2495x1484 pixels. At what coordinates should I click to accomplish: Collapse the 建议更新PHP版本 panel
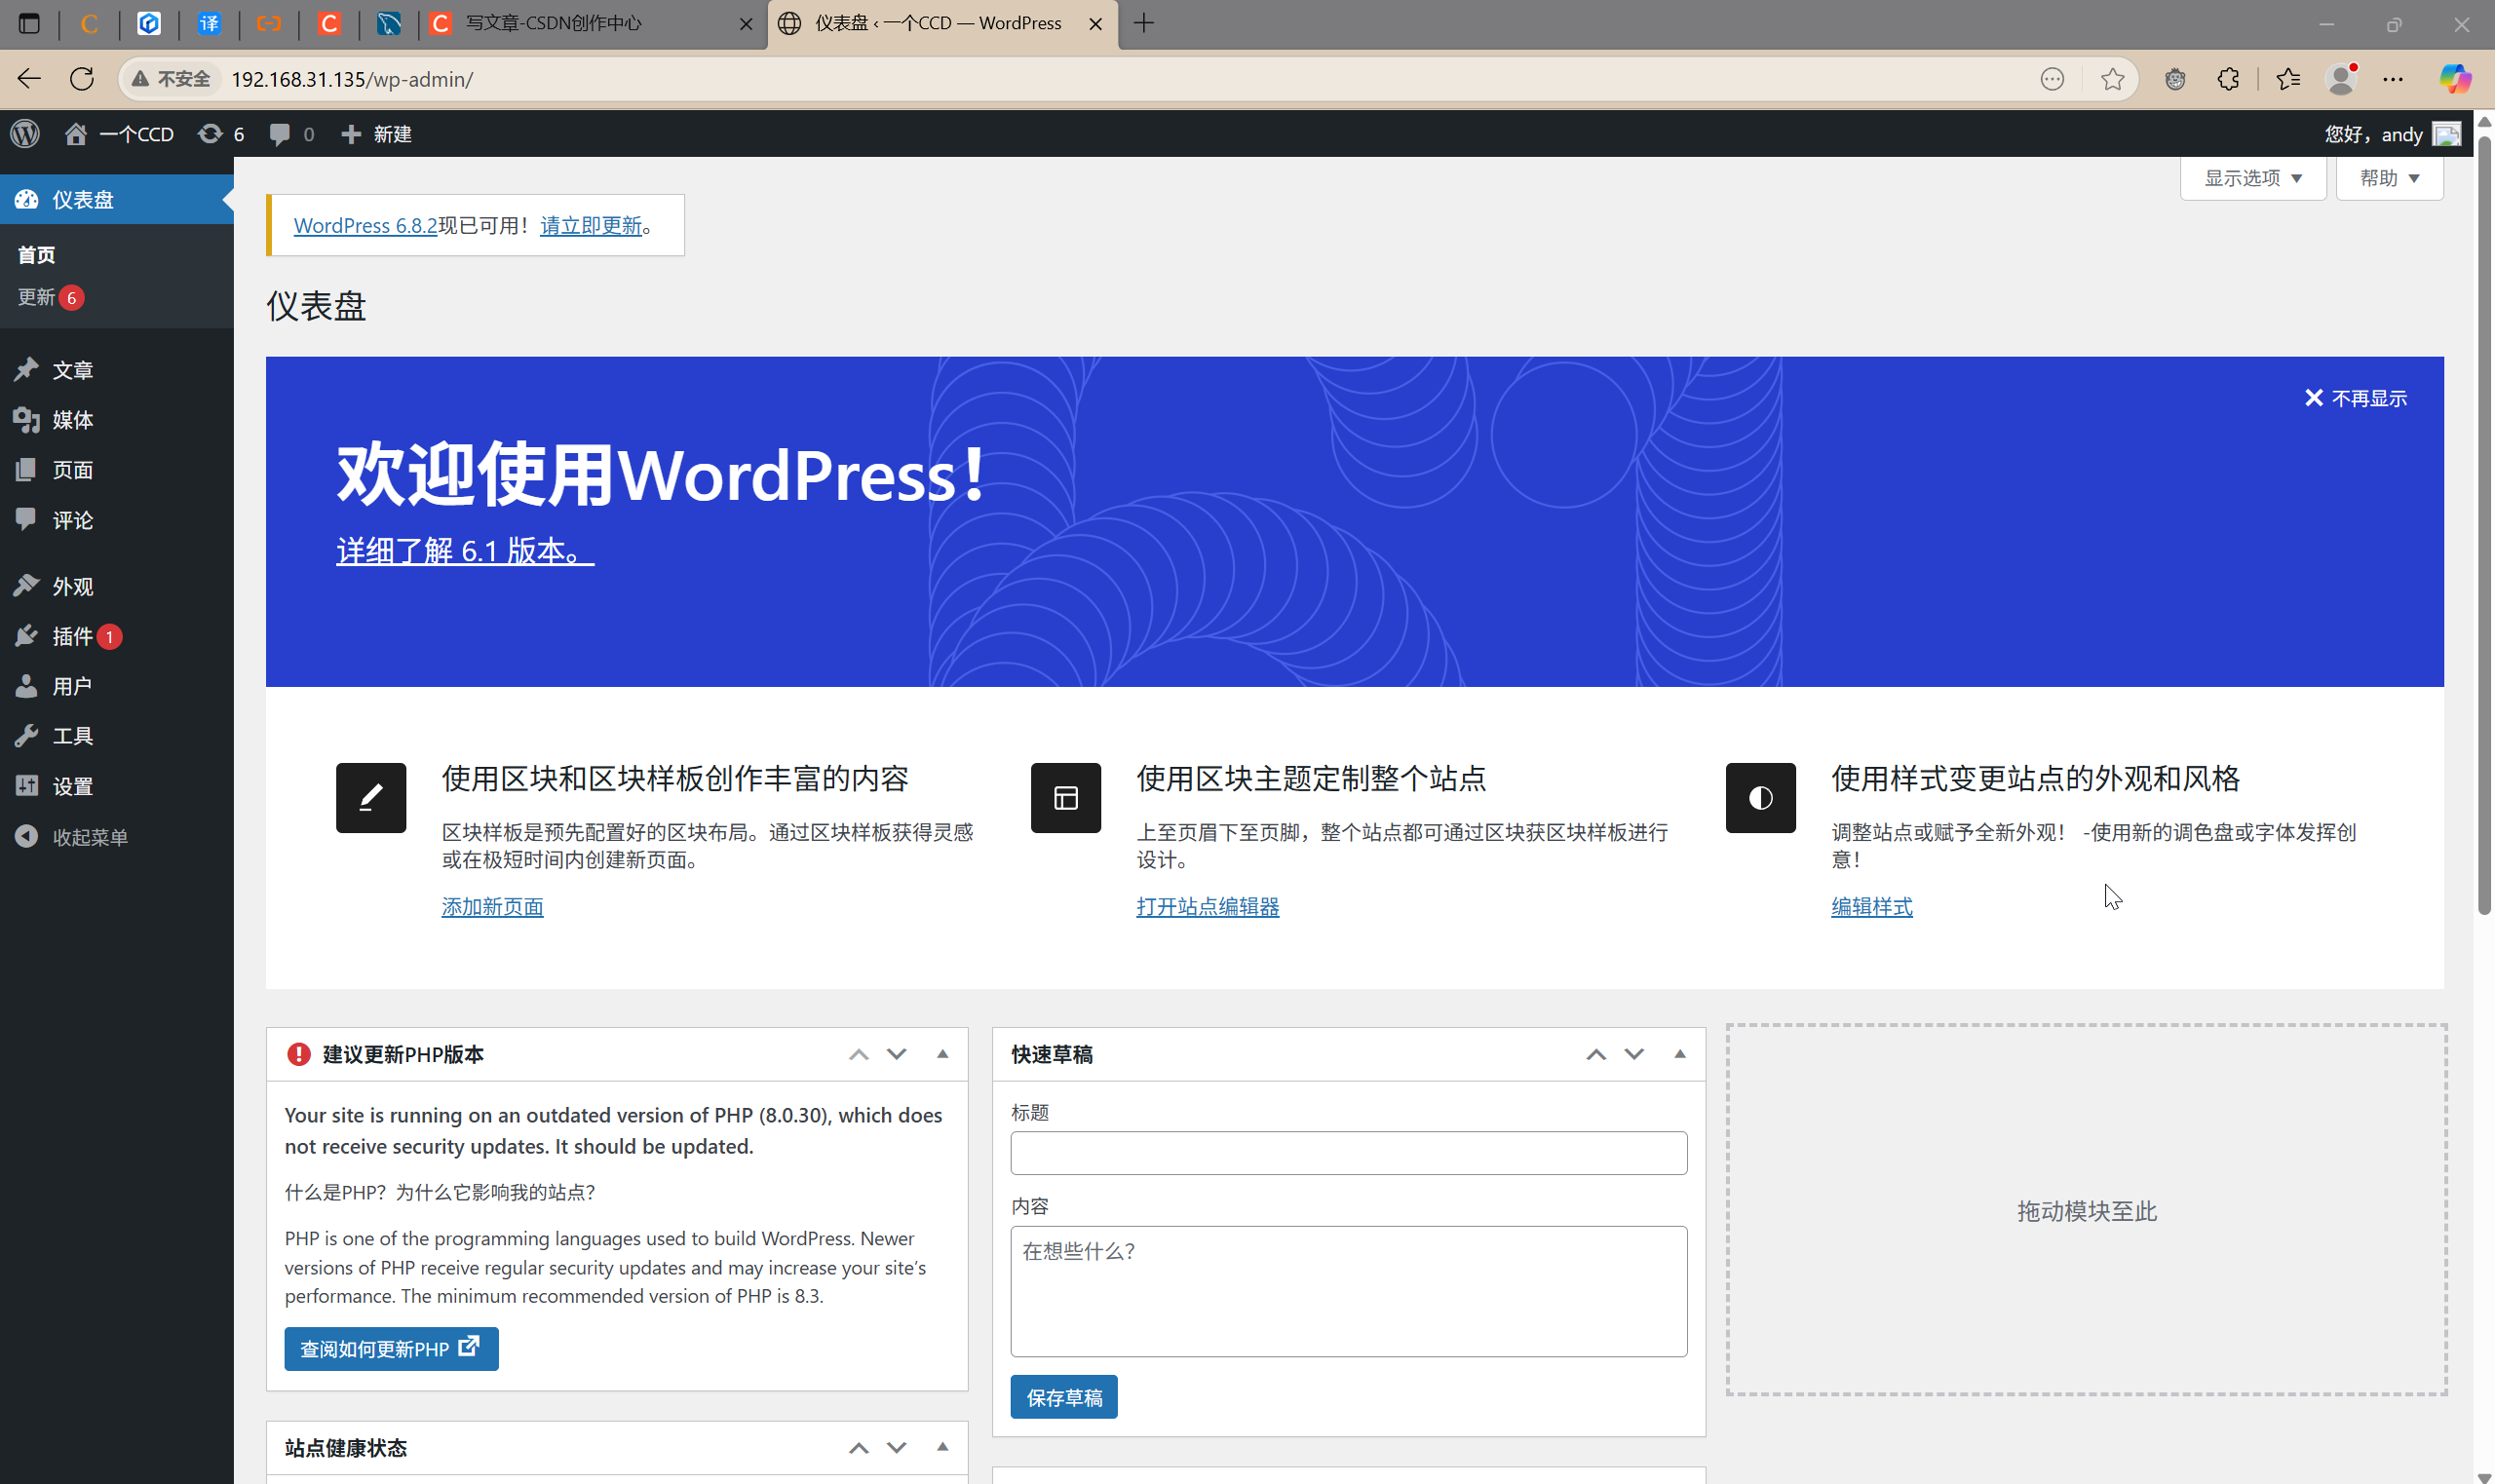point(941,1054)
